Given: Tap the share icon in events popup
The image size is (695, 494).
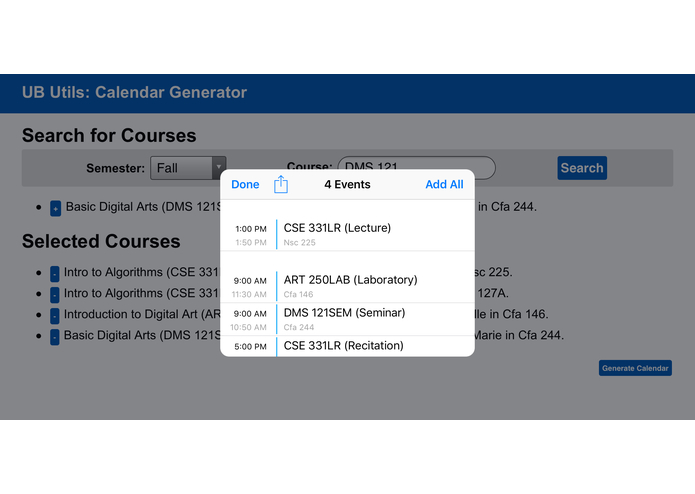Looking at the screenshot, I should 281,184.
